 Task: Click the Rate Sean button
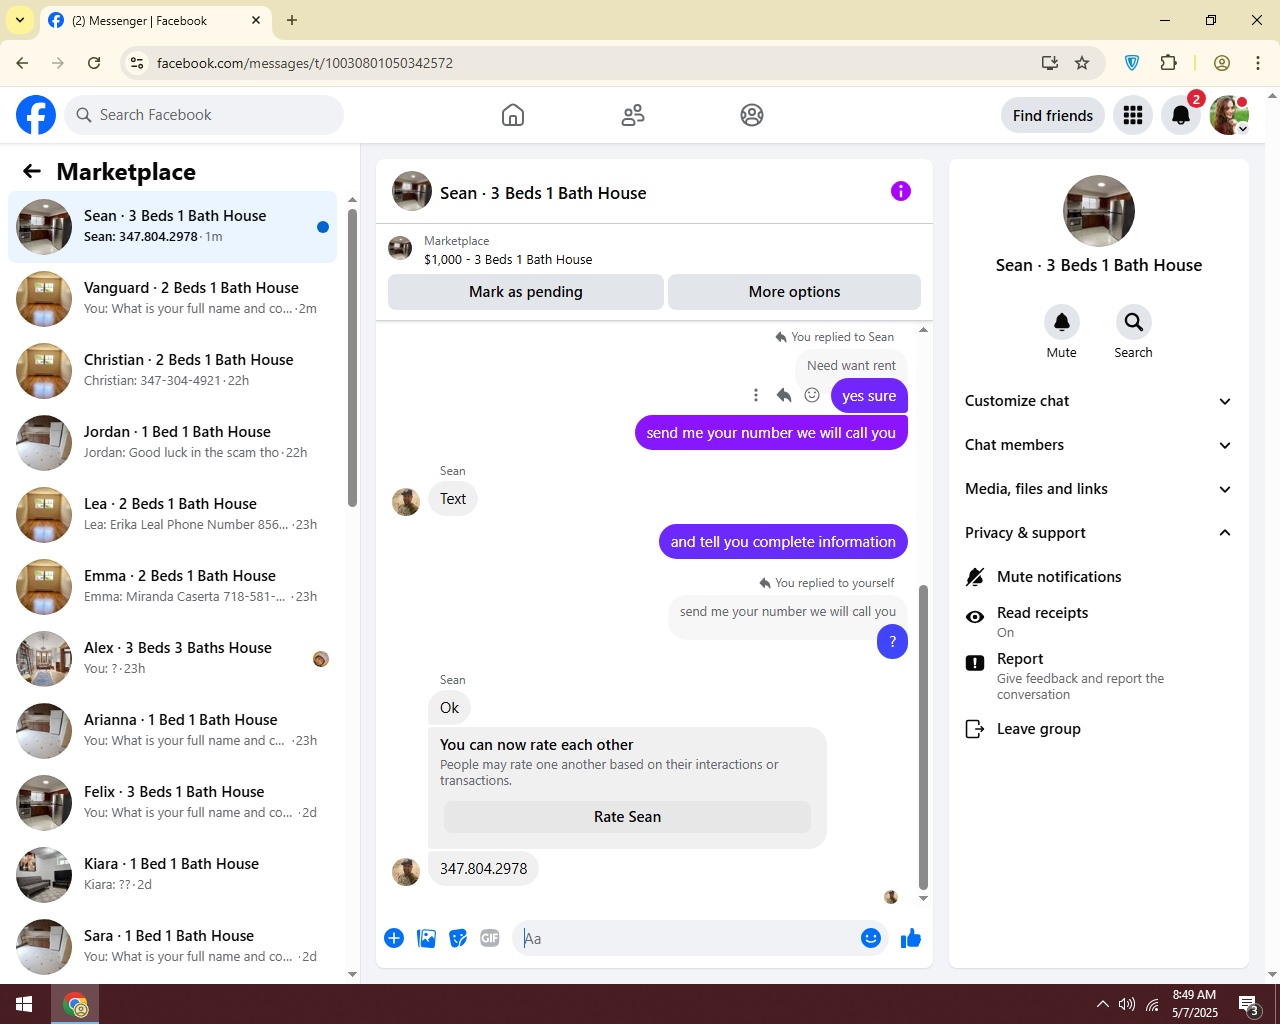tap(627, 817)
